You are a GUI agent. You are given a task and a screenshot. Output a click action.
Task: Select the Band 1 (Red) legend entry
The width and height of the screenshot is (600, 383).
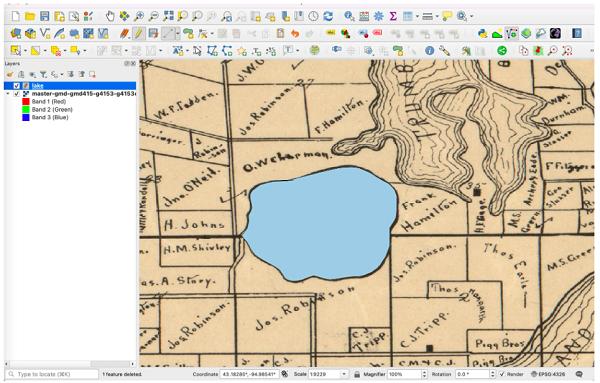[x=49, y=101]
